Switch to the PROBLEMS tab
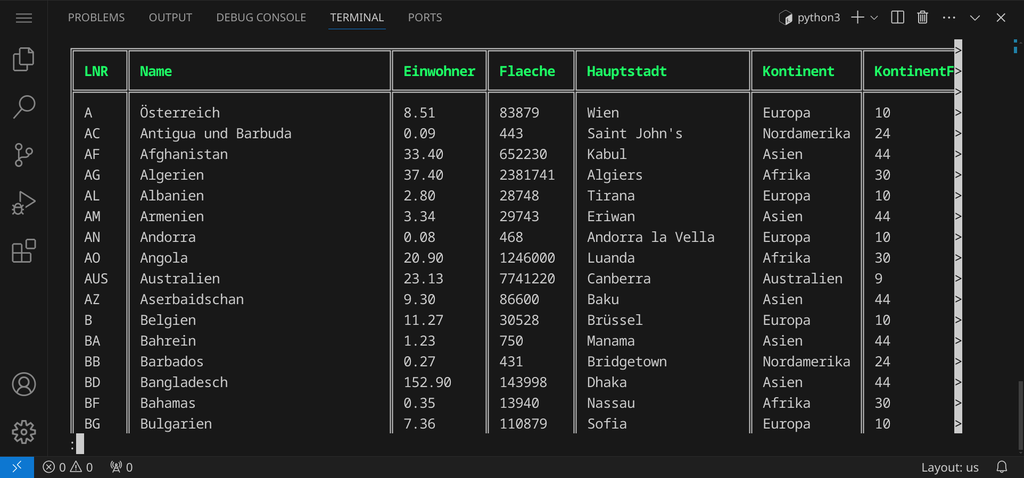 click(x=96, y=18)
